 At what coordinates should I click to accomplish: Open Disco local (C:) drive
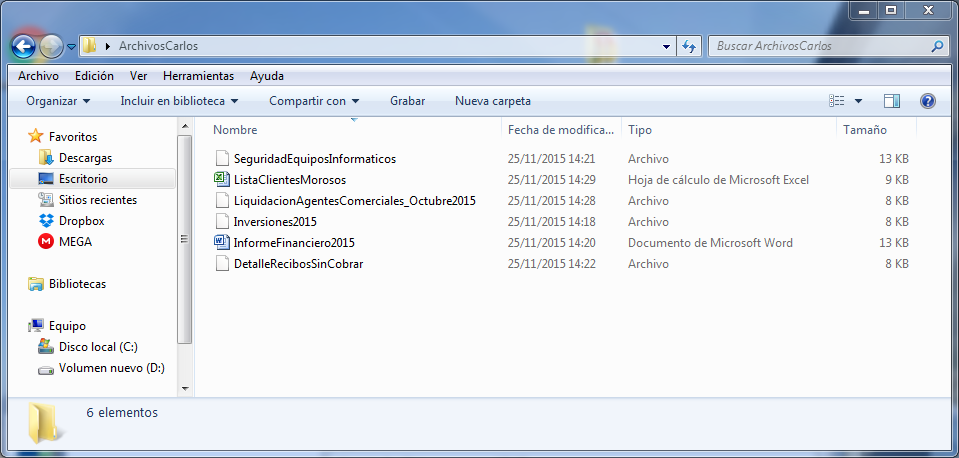(x=98, y=347)
